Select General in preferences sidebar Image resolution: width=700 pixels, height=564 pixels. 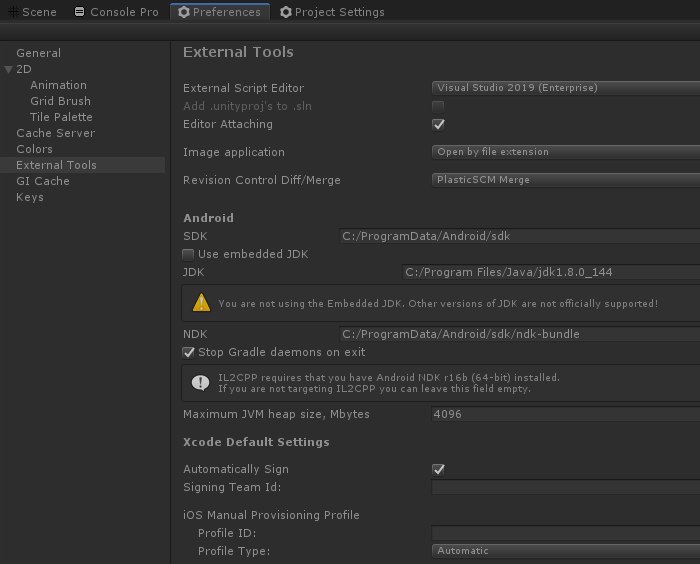(x=38, y=53)
